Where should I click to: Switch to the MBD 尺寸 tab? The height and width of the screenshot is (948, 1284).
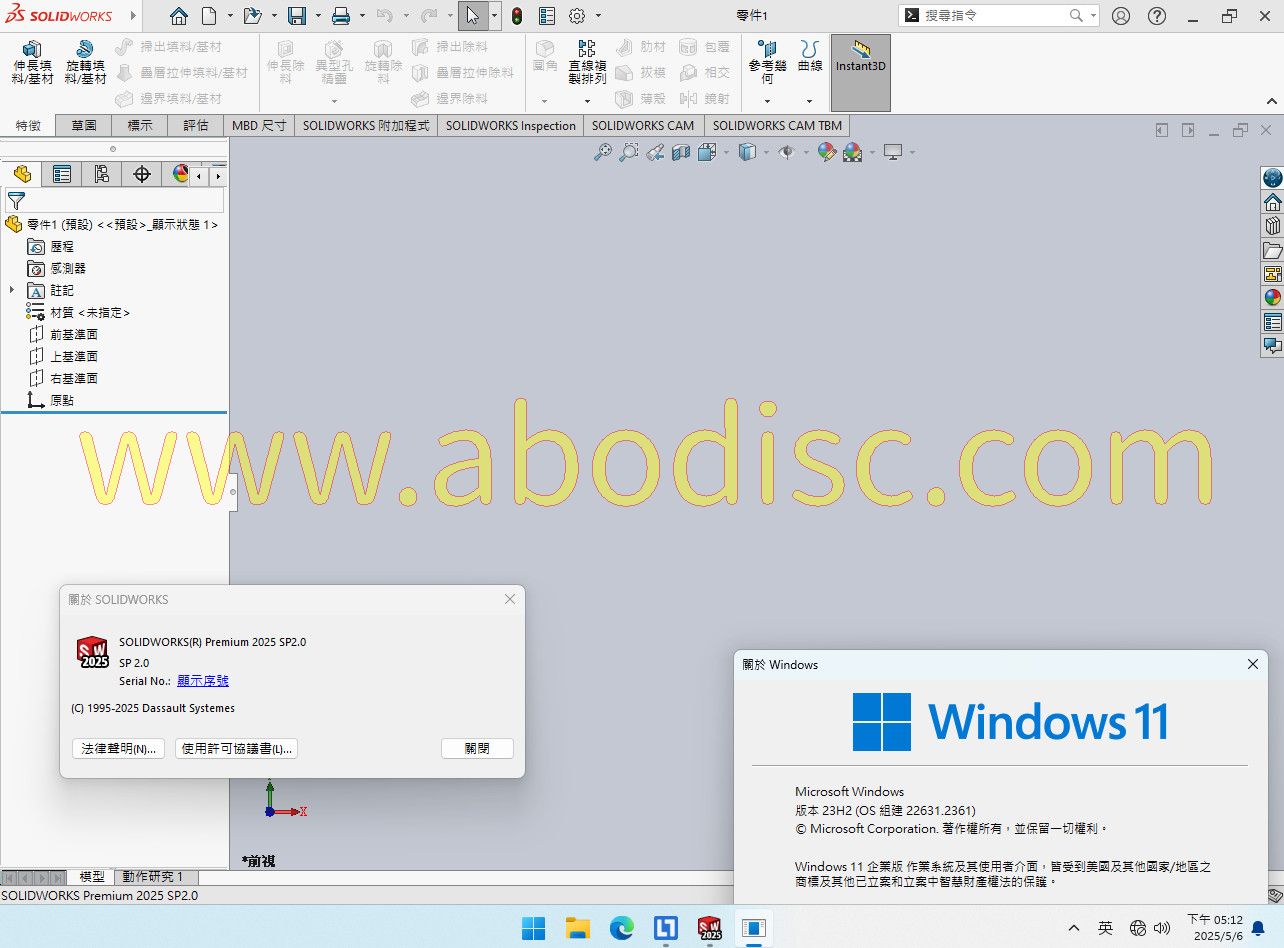pos(259,125)
